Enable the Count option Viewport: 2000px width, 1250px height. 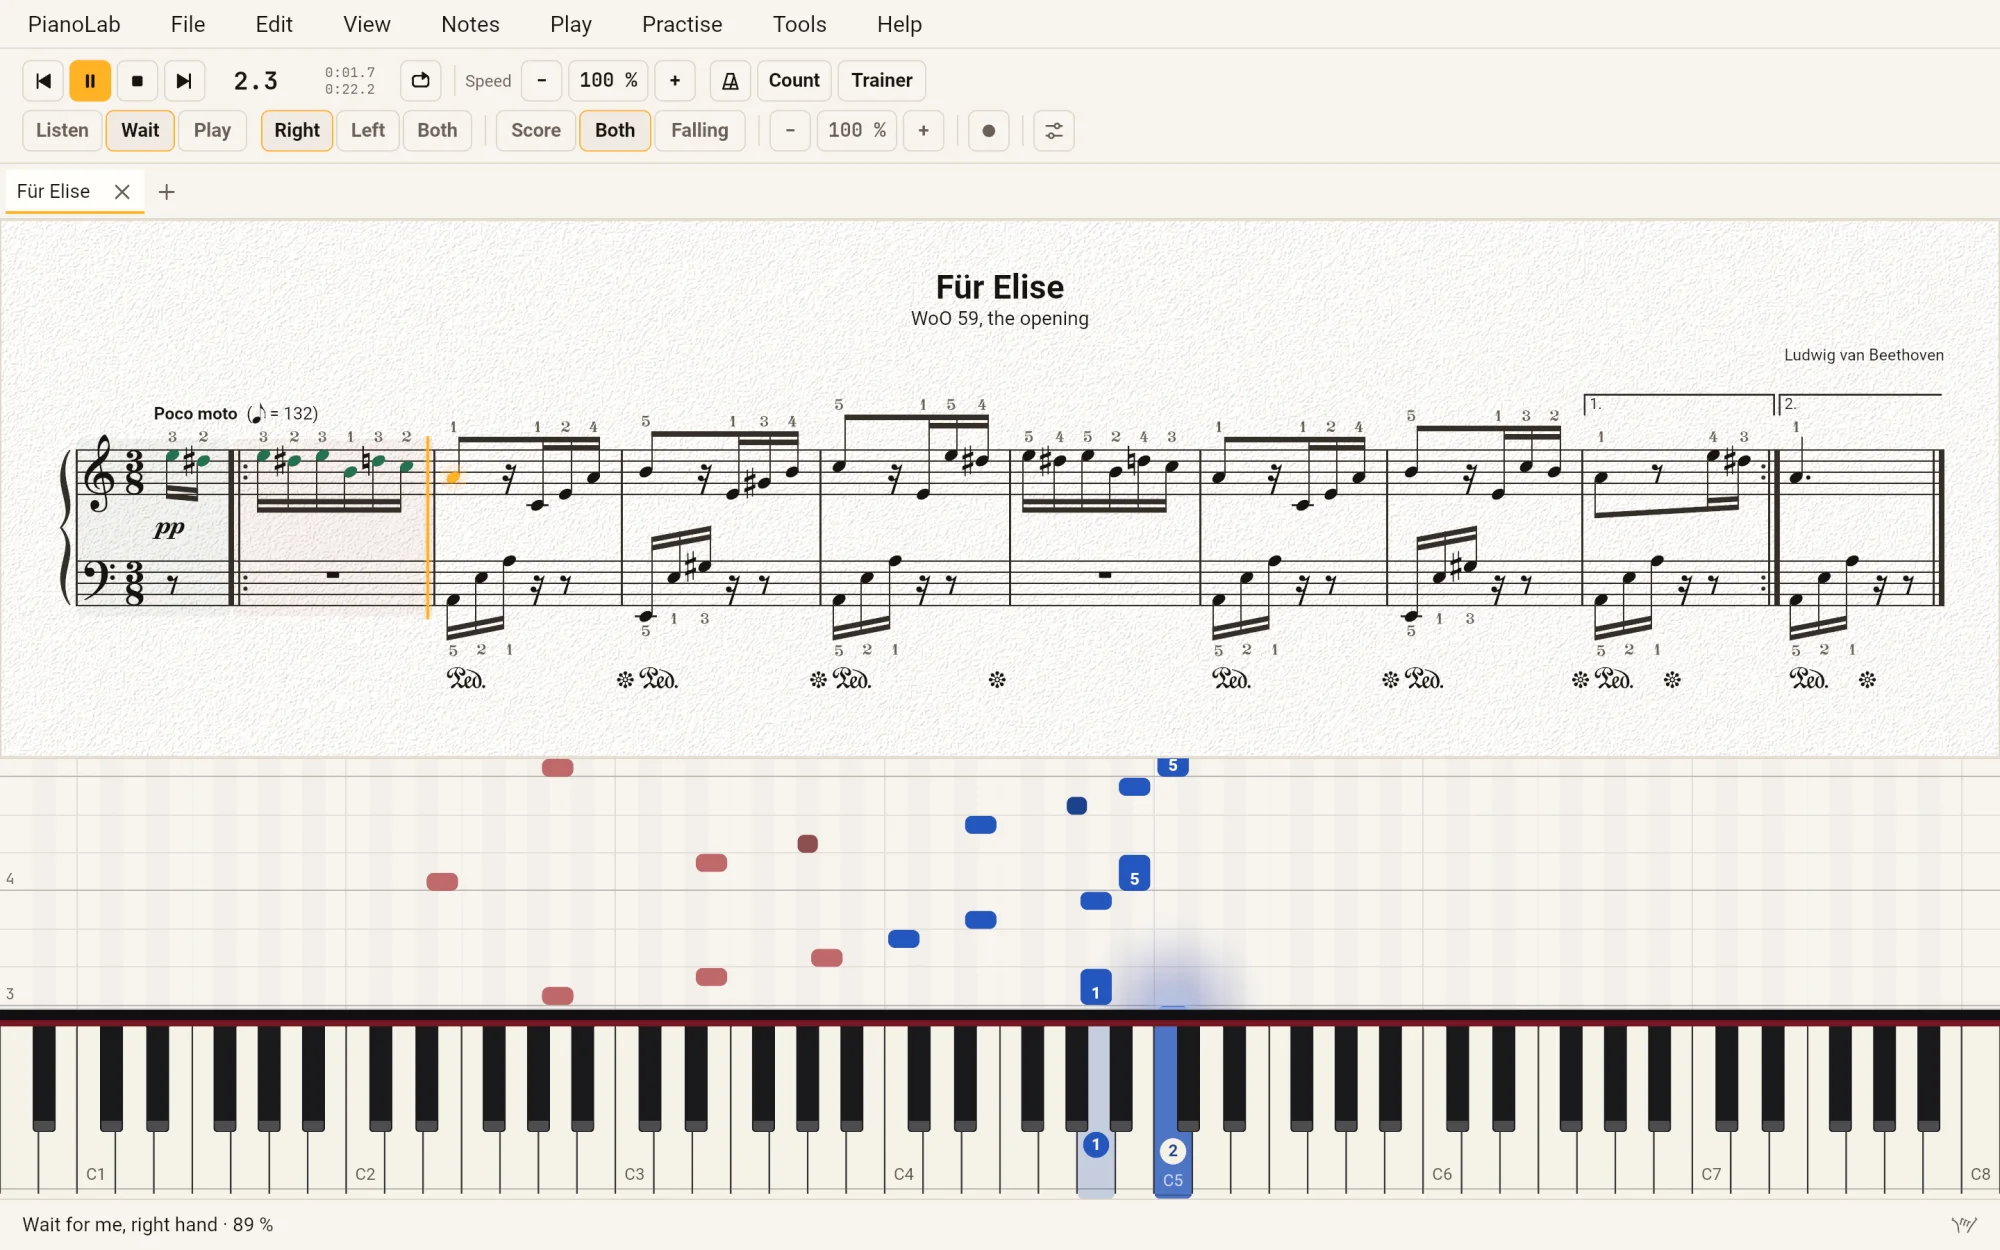[794, 81]
